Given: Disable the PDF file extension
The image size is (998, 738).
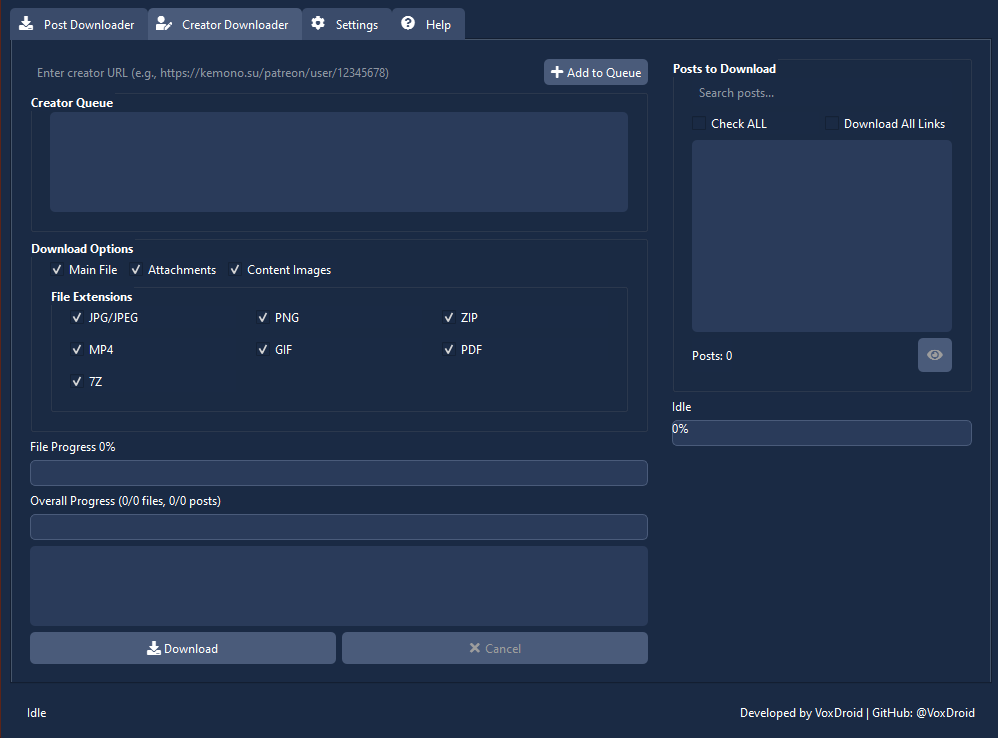Looking at the screenshot, I should (x=449, y=349).
